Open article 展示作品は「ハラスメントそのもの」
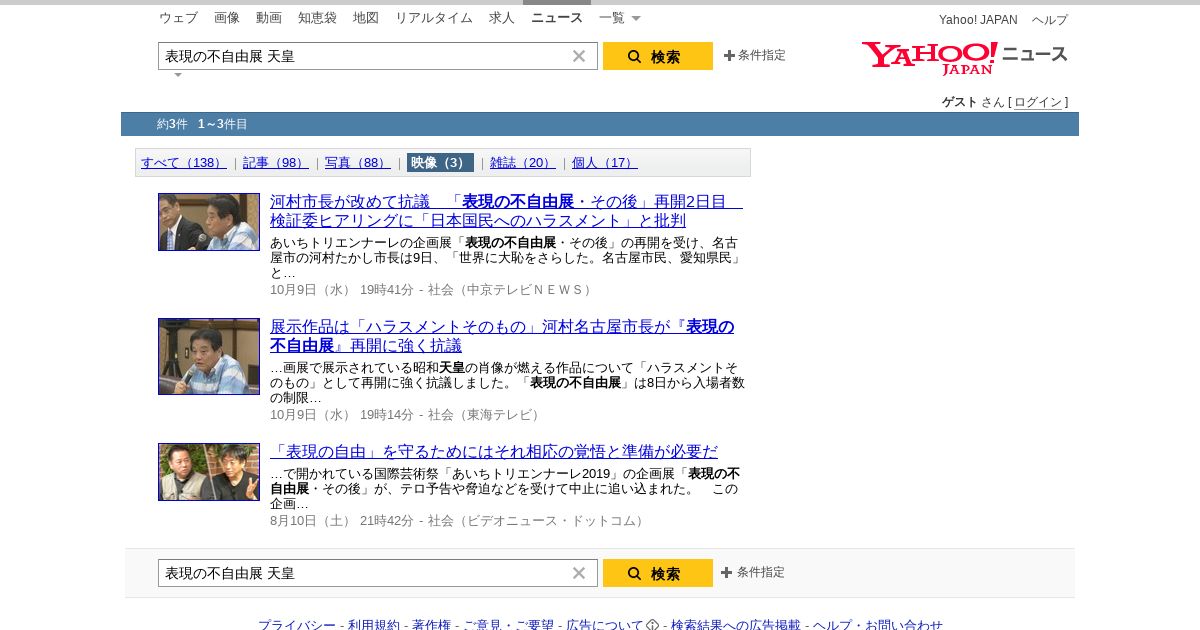The width and height of the screenshot is (1200, 630). click(x=502, y=336)
